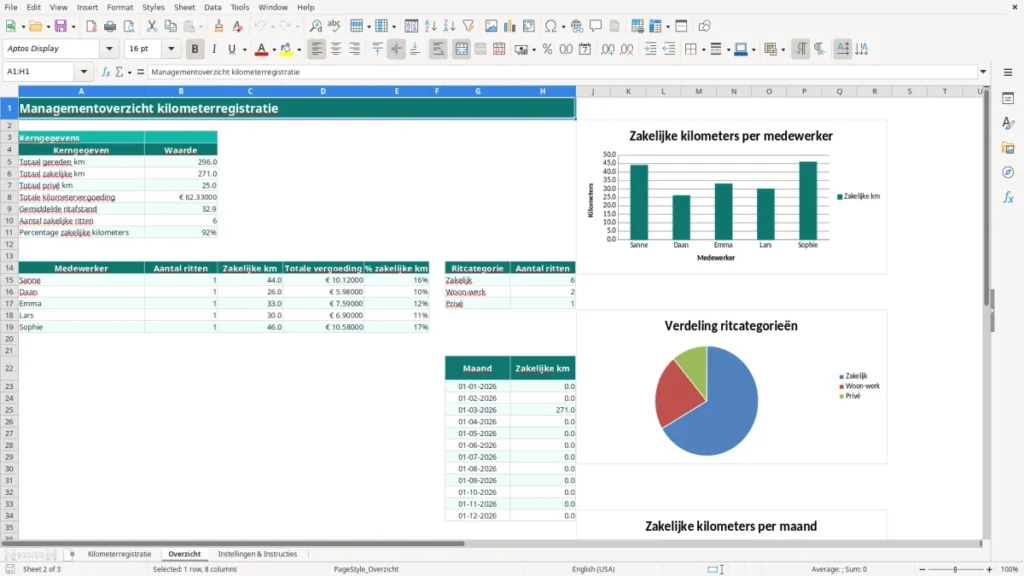Open sidebar settings hamburger menu
Viewport: 1024px width, 576px height.
tap(1008, 72)
